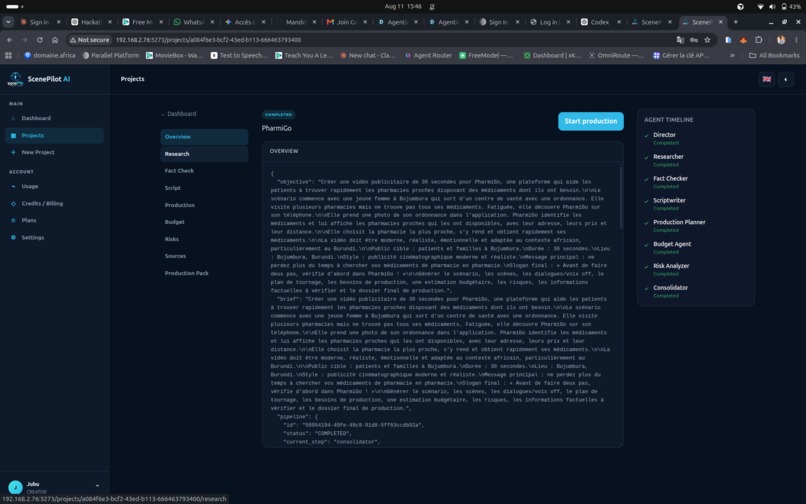The width and height of the screenshot is (806, 504).
Task: Open the Parallel Platform bookmark
Action: (x=111, y=56)
